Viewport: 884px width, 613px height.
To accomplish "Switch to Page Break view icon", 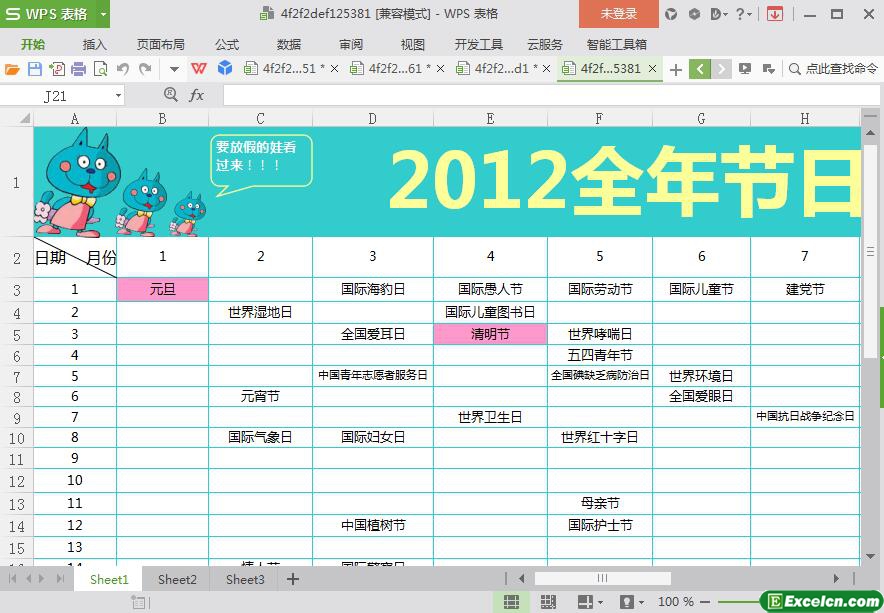I will click(x=548, y=602).
